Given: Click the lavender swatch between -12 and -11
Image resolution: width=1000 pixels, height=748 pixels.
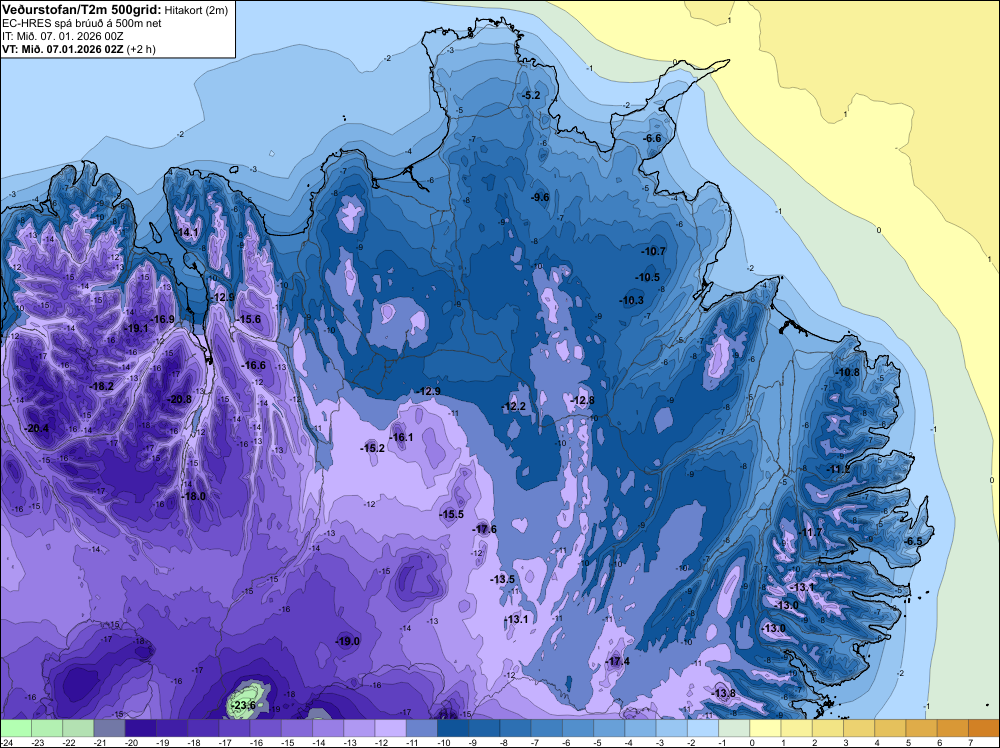Looking at the screenshot, I should point(390,728).
